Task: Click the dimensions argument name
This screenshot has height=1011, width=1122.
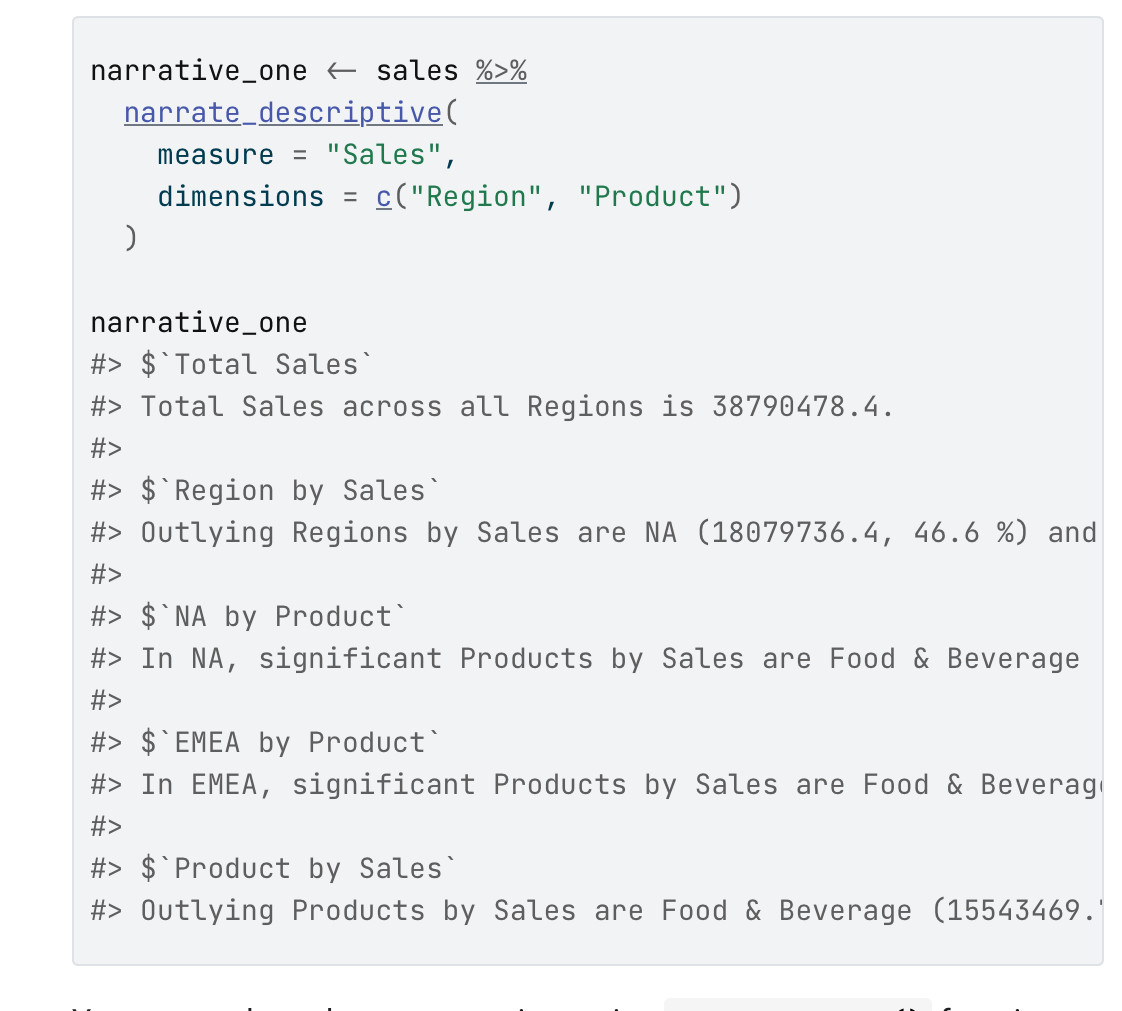Action: [x=241, y=197]
